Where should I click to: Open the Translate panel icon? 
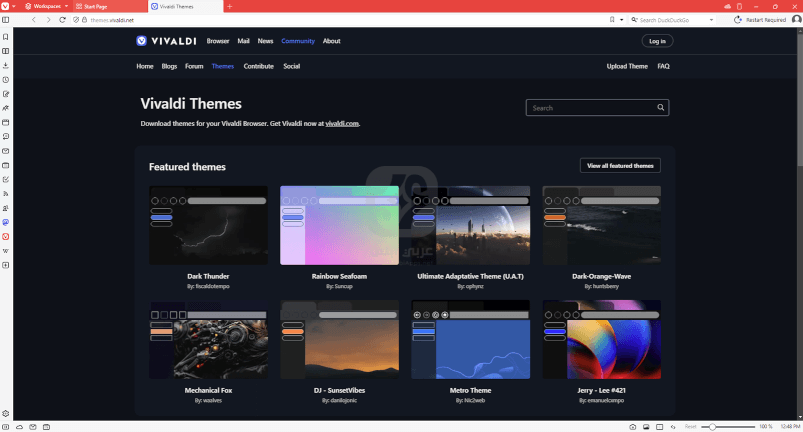[6, 108]
